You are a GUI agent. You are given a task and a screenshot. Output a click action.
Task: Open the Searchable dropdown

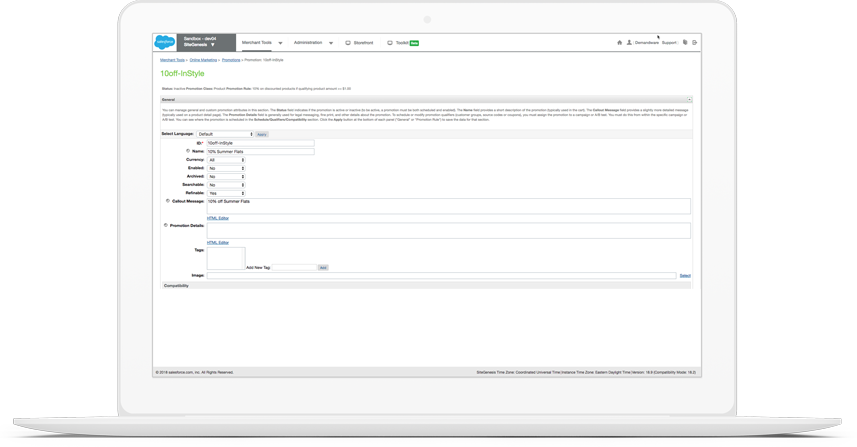[x=226, y=185]
